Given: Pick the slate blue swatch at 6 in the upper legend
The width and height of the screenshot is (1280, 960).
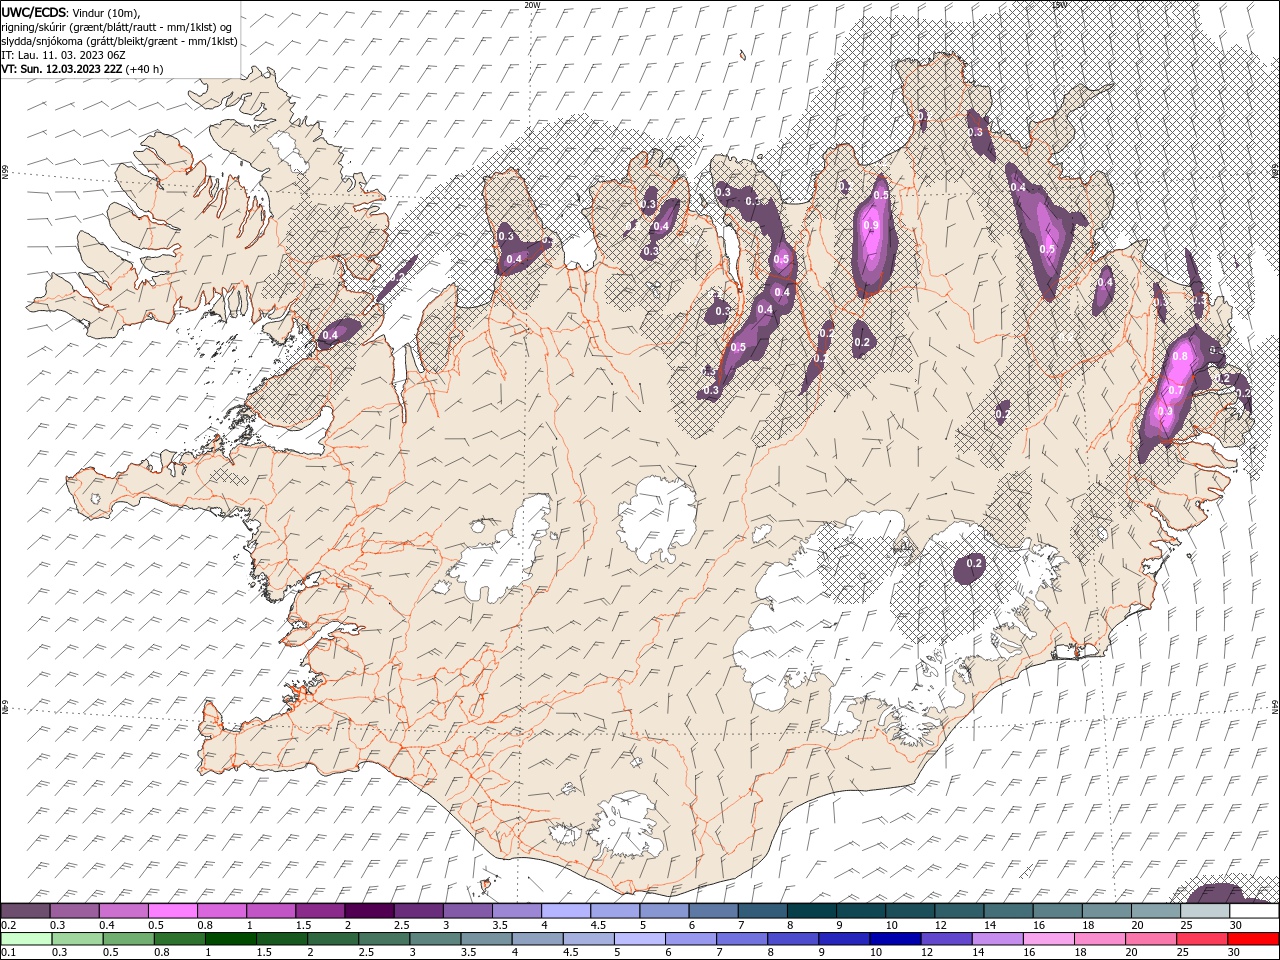Looking at the screenshot, I should [x=713, y=911].
